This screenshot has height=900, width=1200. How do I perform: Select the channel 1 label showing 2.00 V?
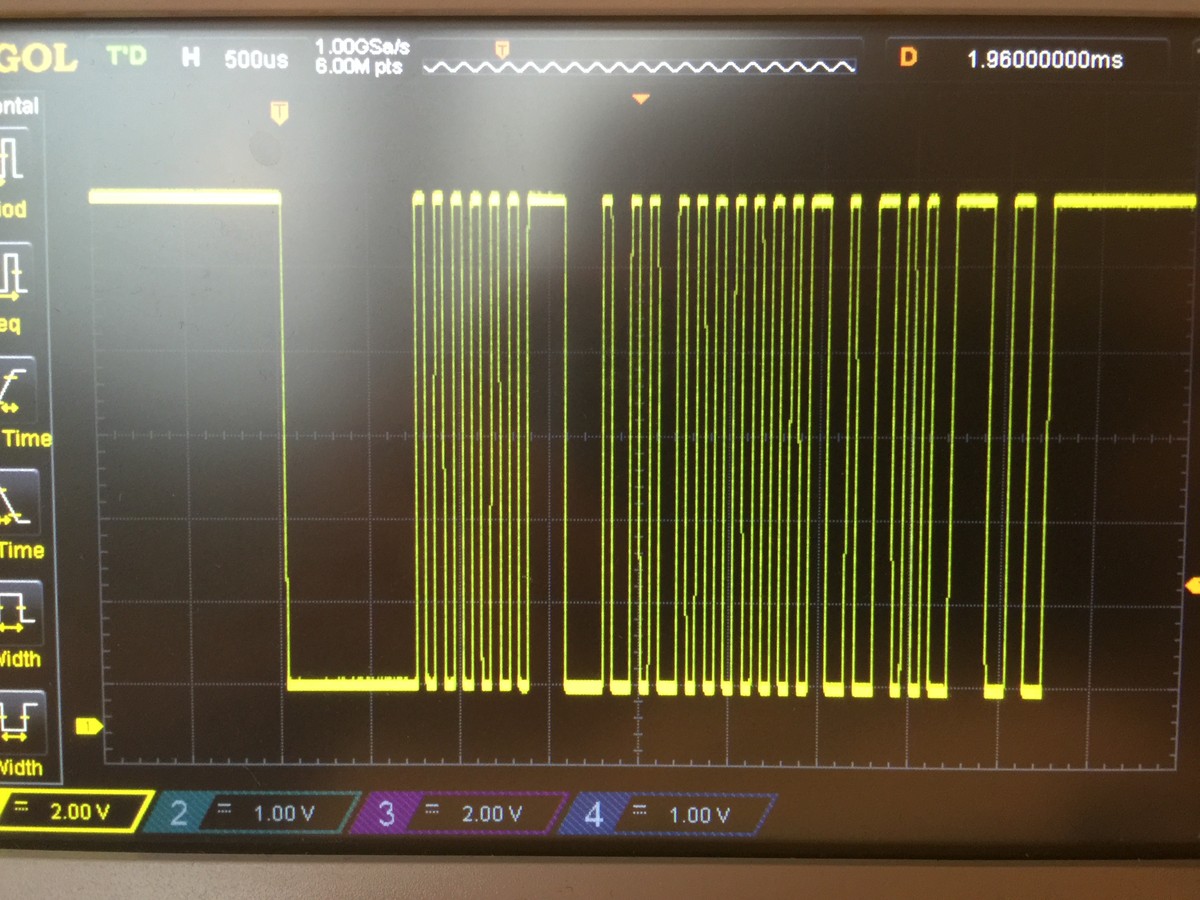coord(75,812)
